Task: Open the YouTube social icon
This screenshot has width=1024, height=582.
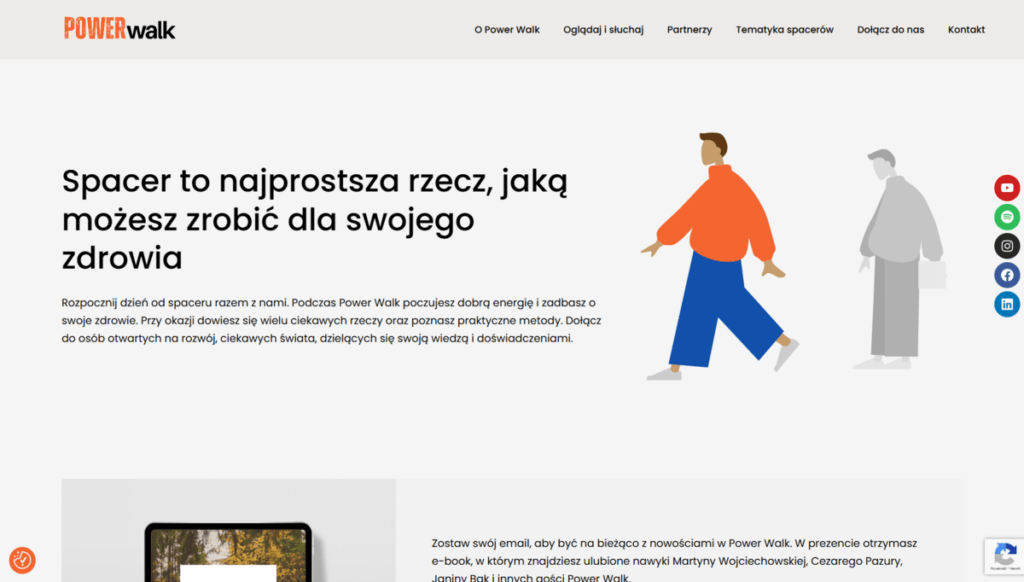Action: [x=1007, y=188]
